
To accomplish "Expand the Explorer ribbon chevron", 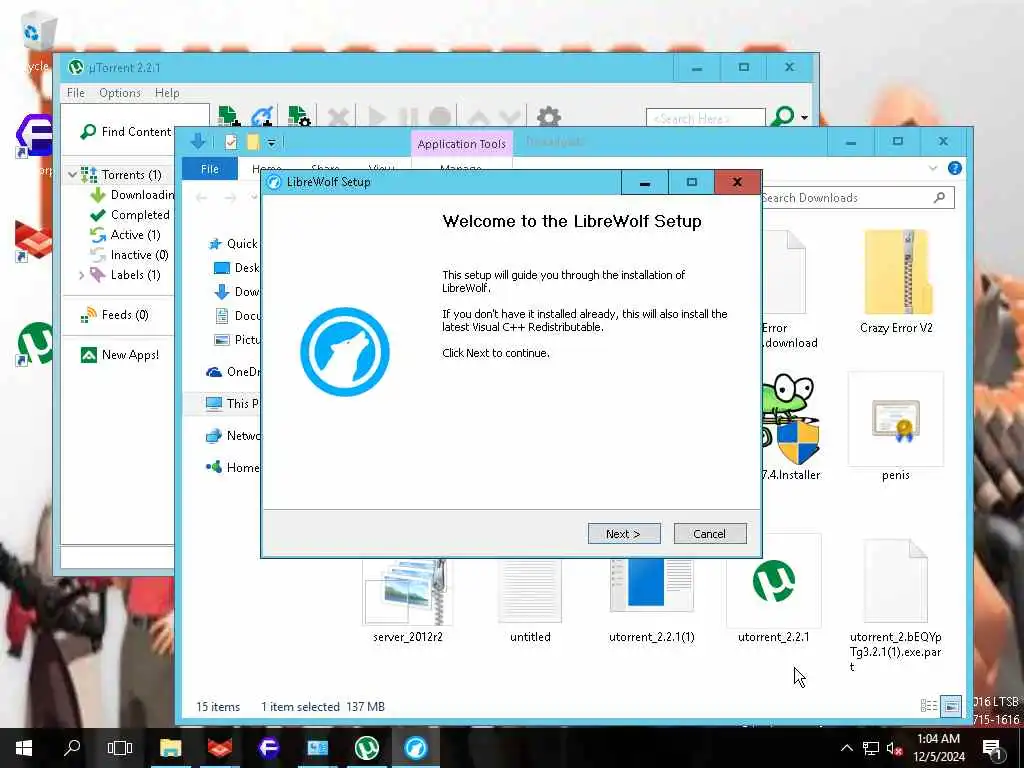I will (x=933, y=168).
